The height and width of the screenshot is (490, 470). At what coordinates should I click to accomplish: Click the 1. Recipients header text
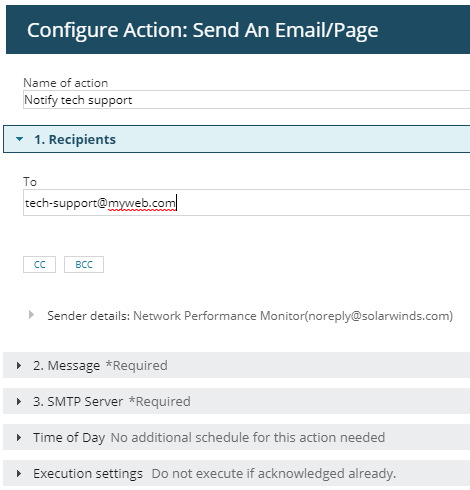[75, 139]
